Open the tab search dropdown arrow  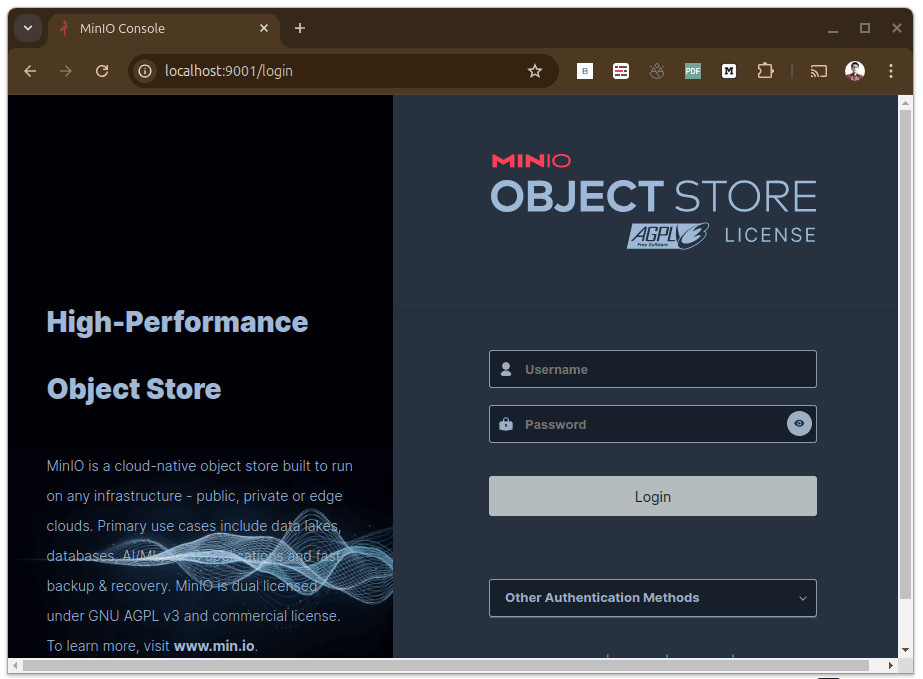point(28,28)
